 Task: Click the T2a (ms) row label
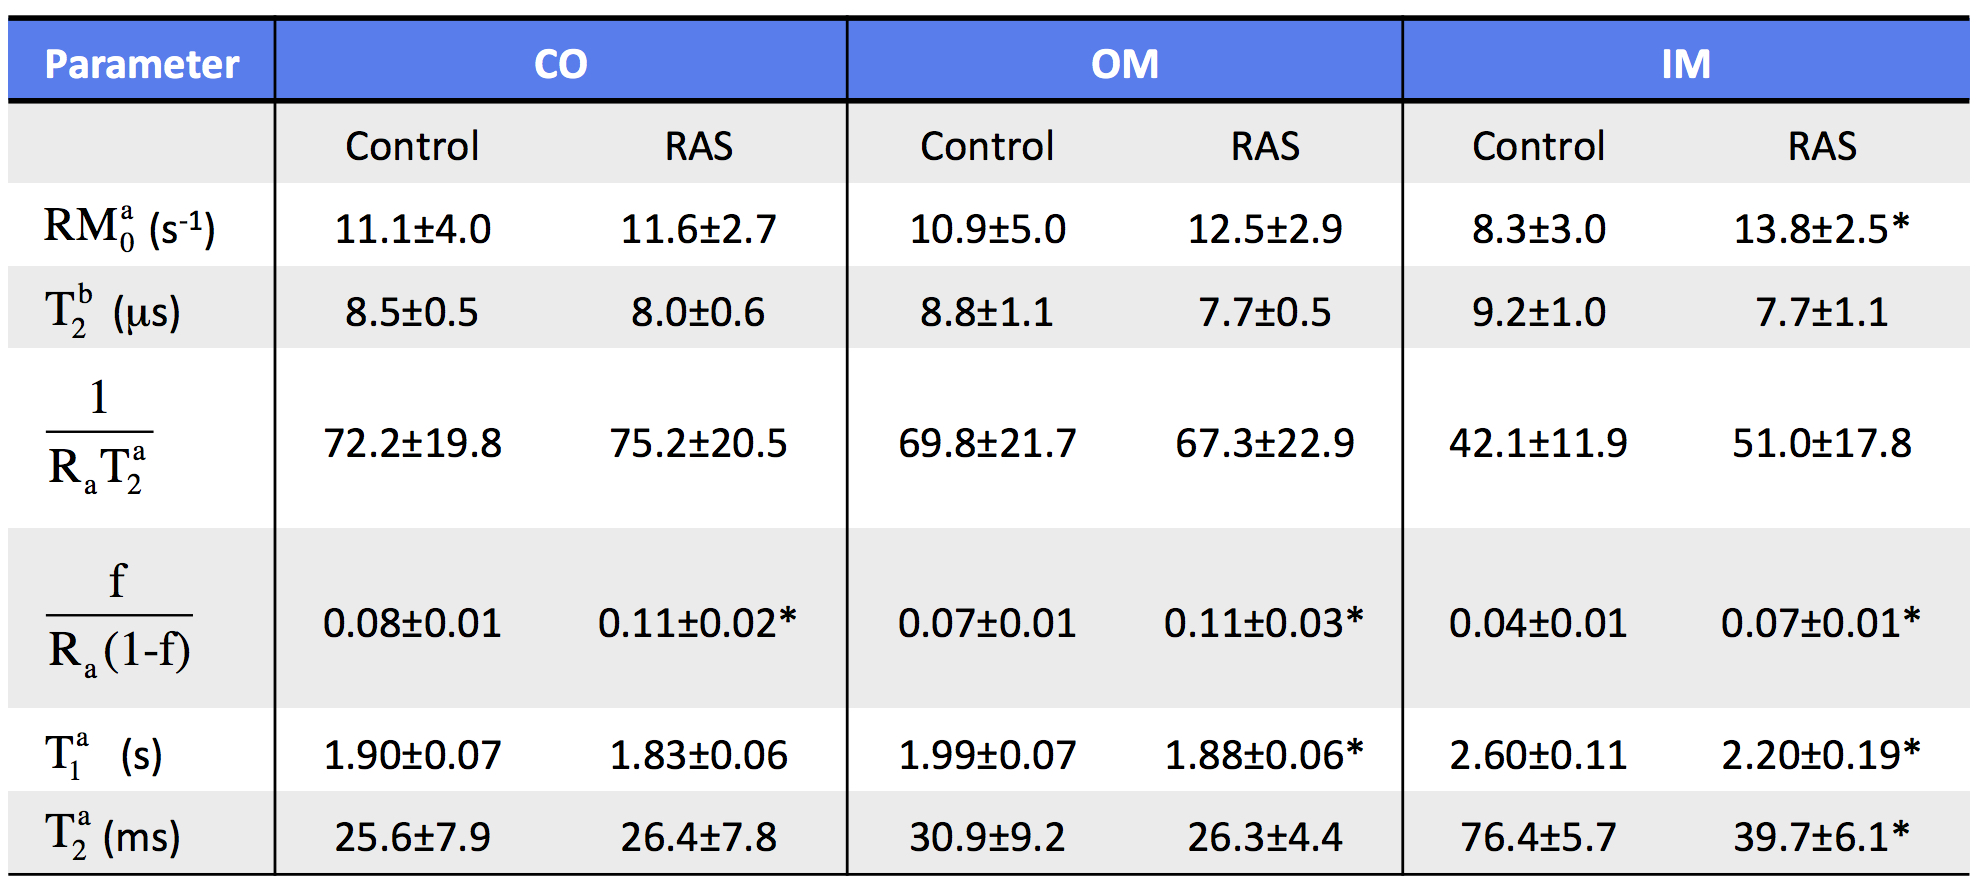click(x=113, y=835)
